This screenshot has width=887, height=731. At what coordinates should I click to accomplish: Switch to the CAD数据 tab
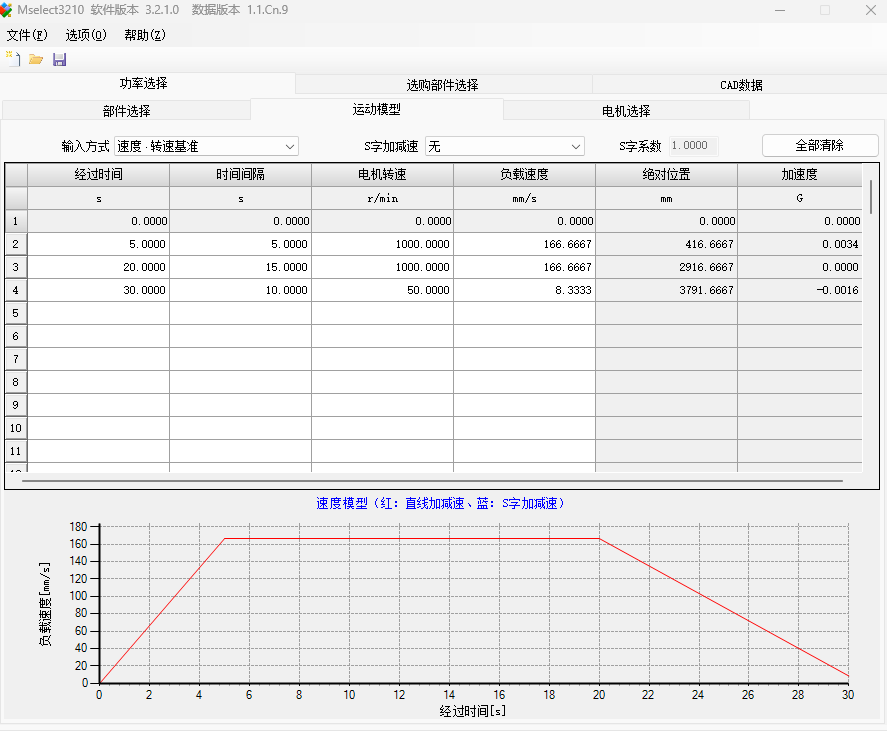coord(741,85)
